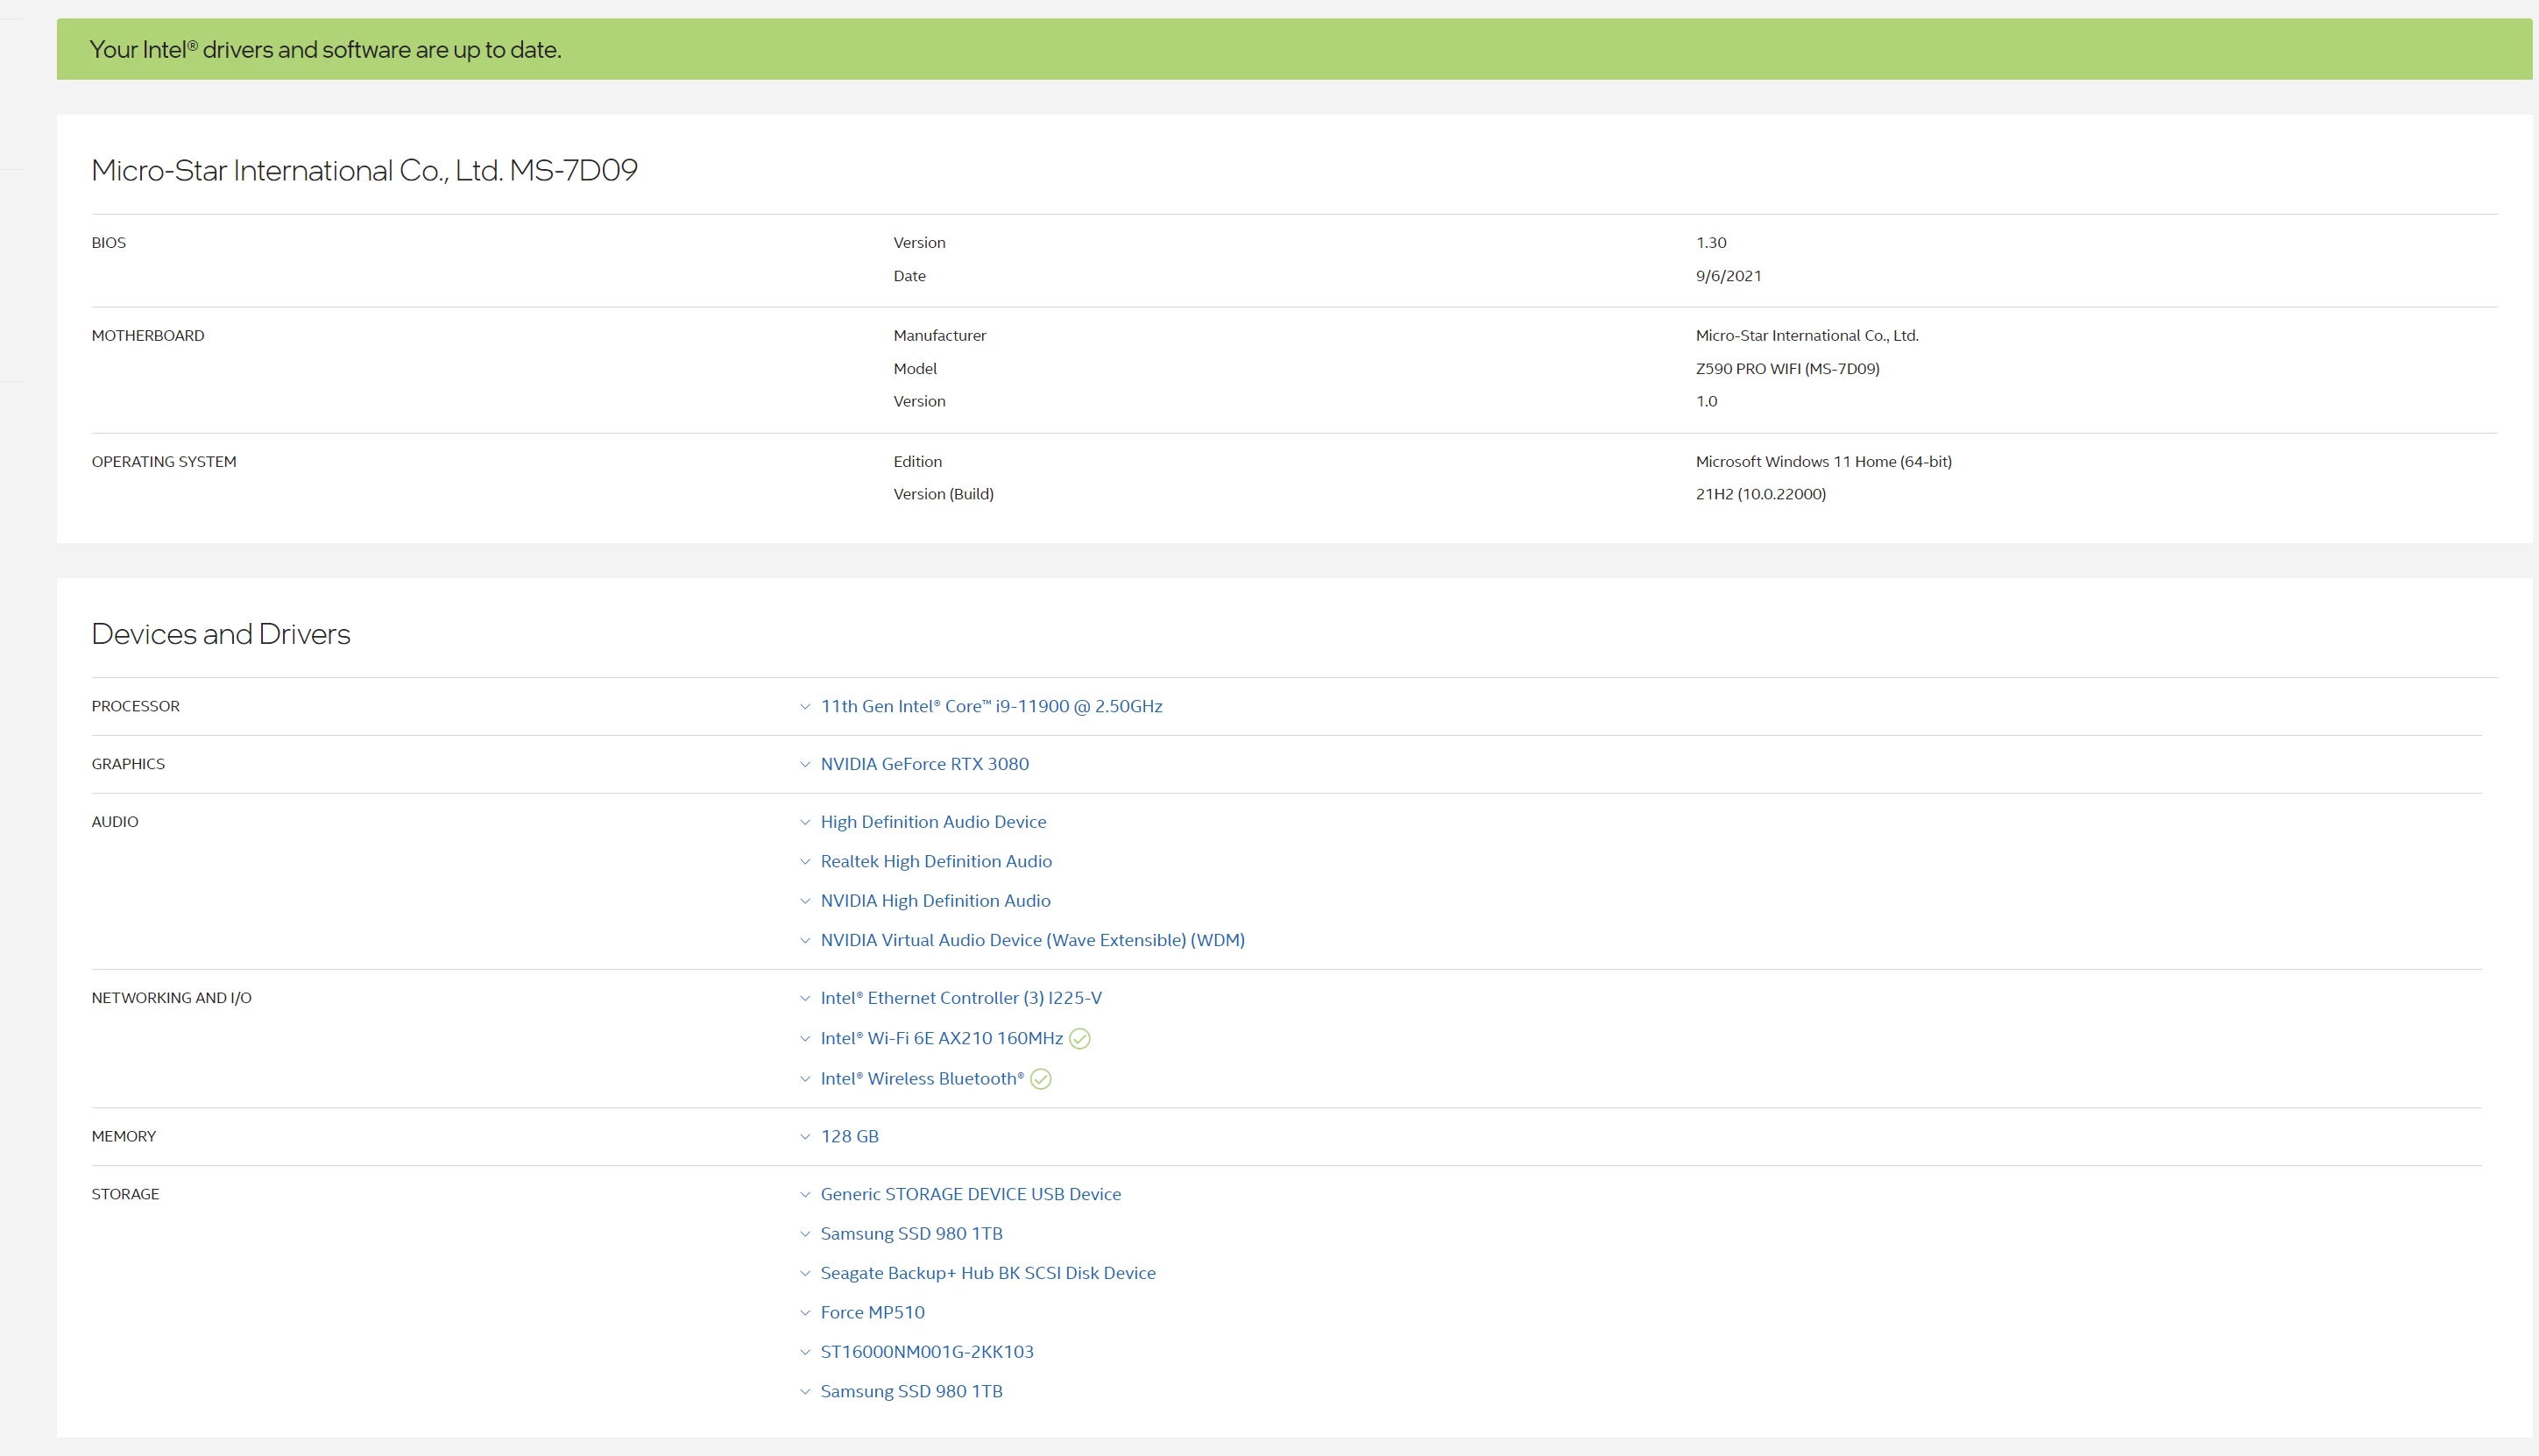2539x1456 pixels.
Task: Click chevron next to Force MP510
Action: click(805, 1313)
